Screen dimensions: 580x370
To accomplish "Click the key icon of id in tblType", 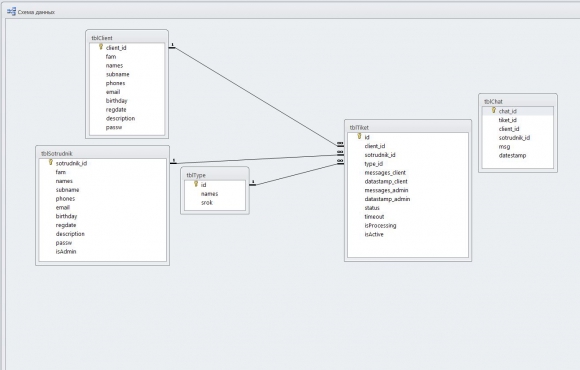I will [x=196, y=184].
